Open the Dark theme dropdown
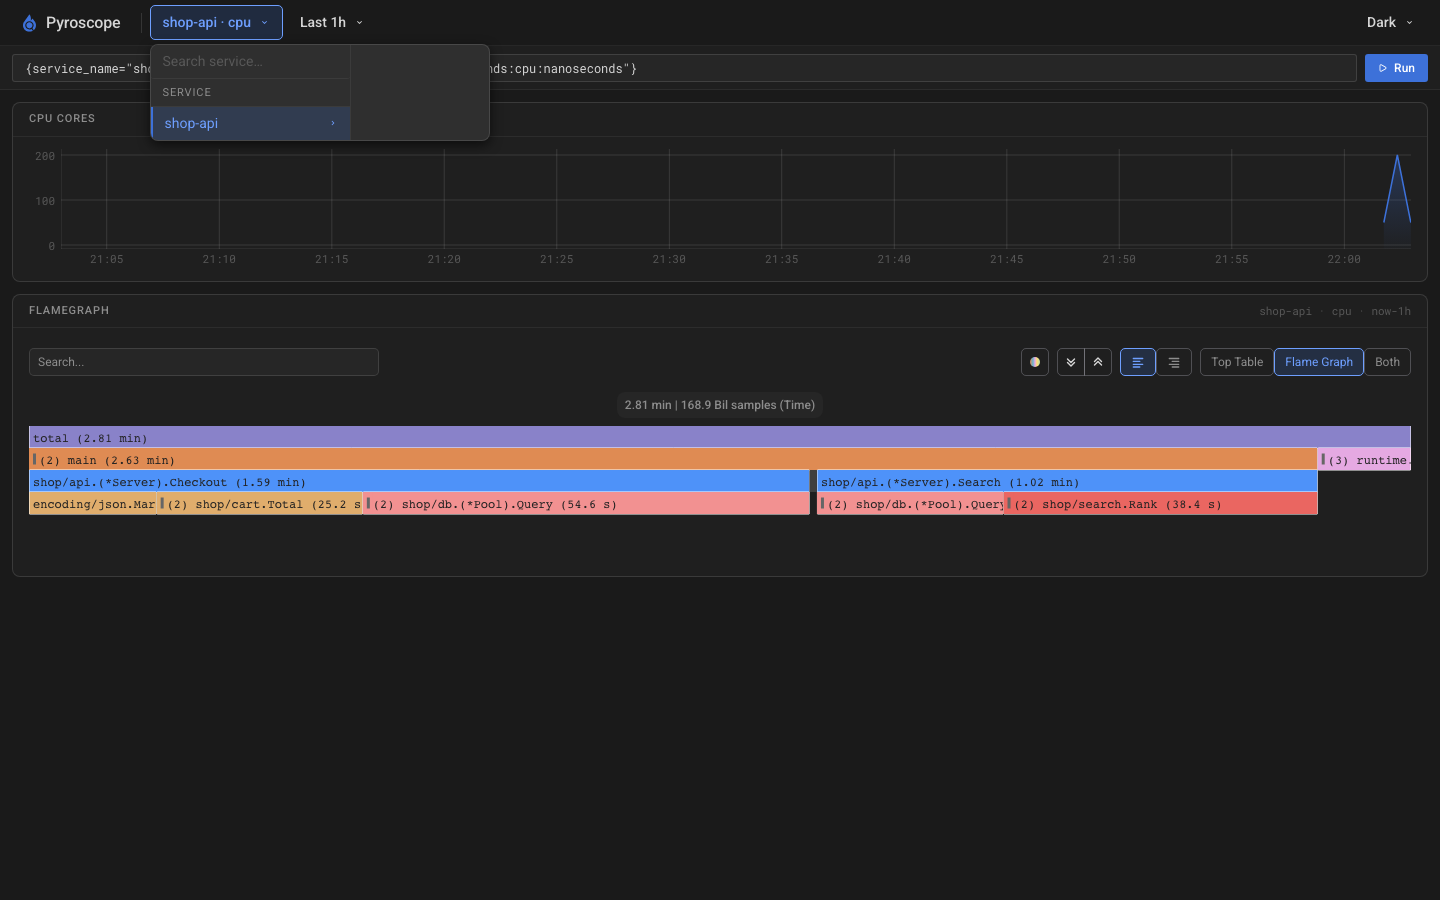 (x=1390, y=23)
